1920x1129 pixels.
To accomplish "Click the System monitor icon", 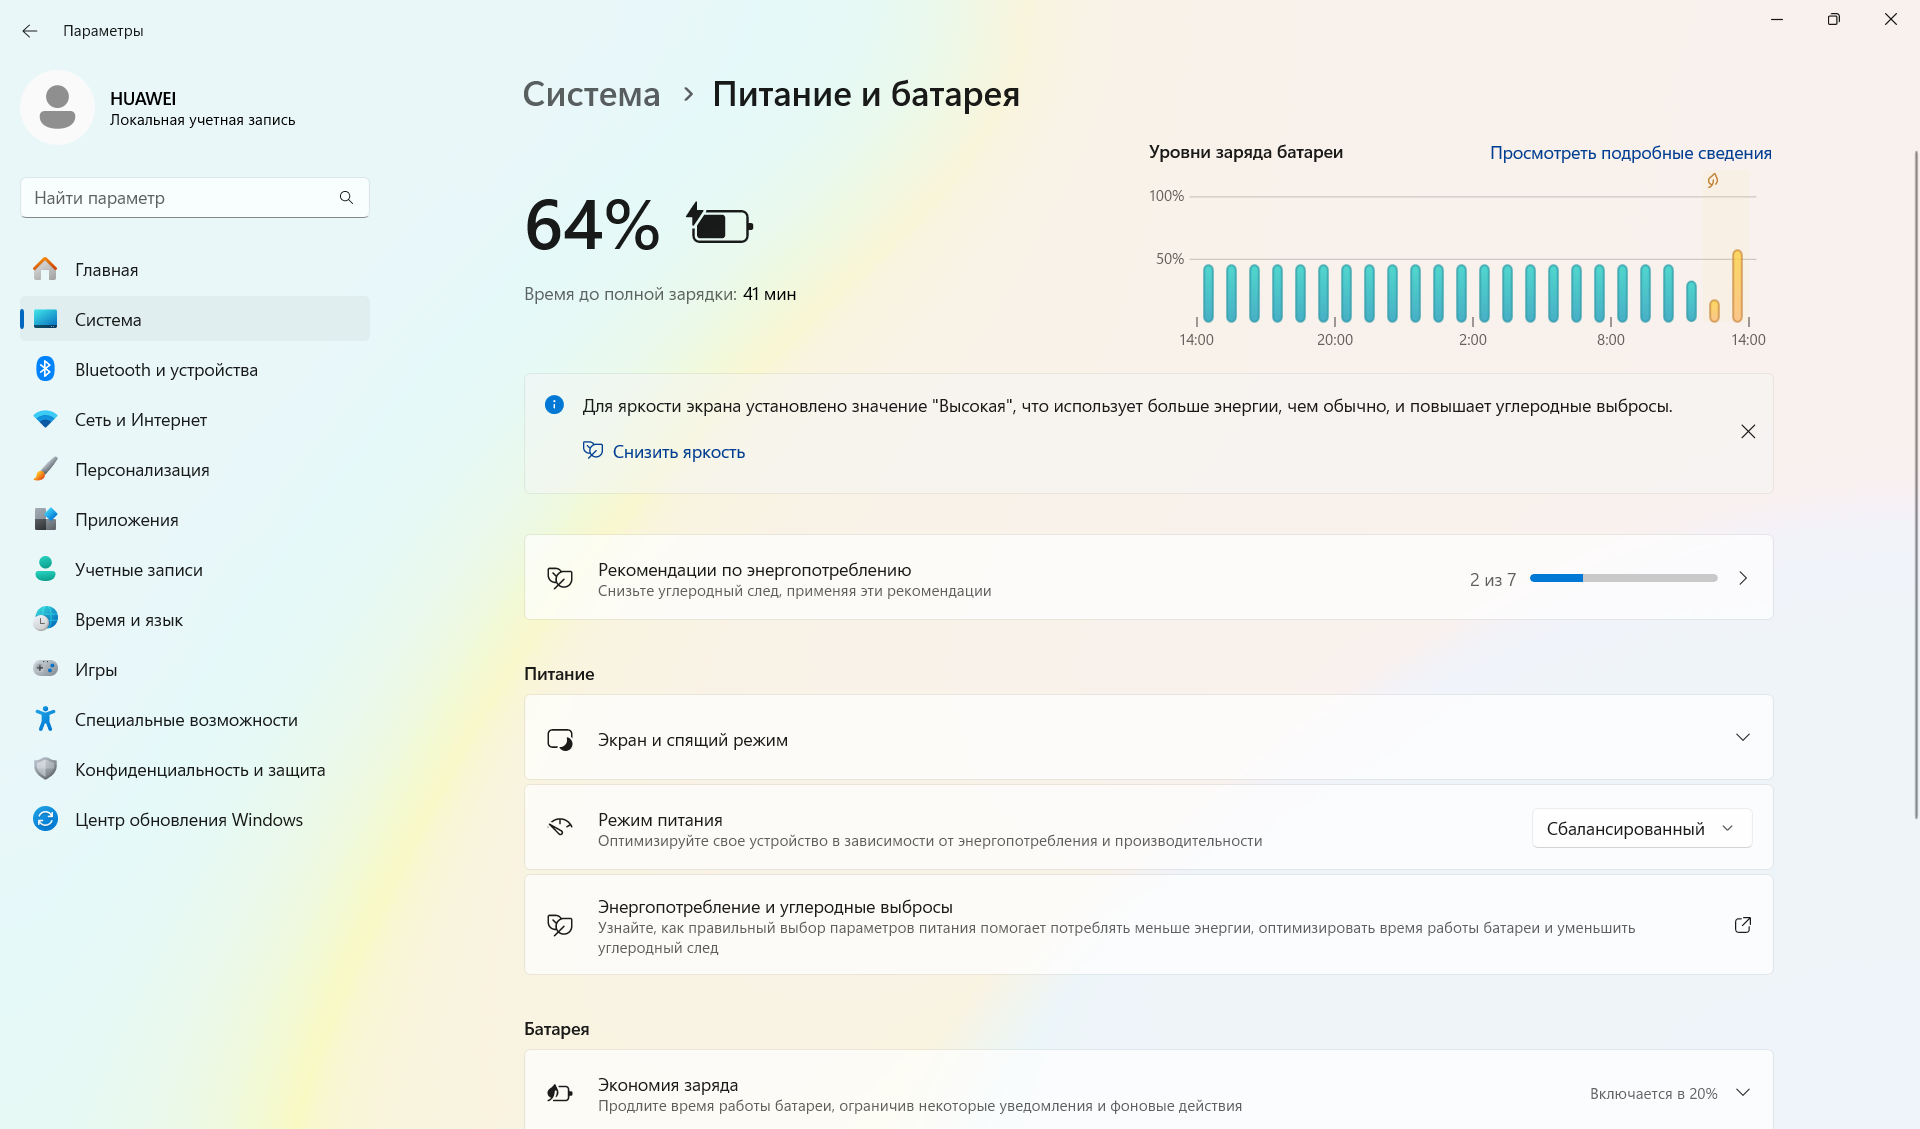I will point(45,319).
